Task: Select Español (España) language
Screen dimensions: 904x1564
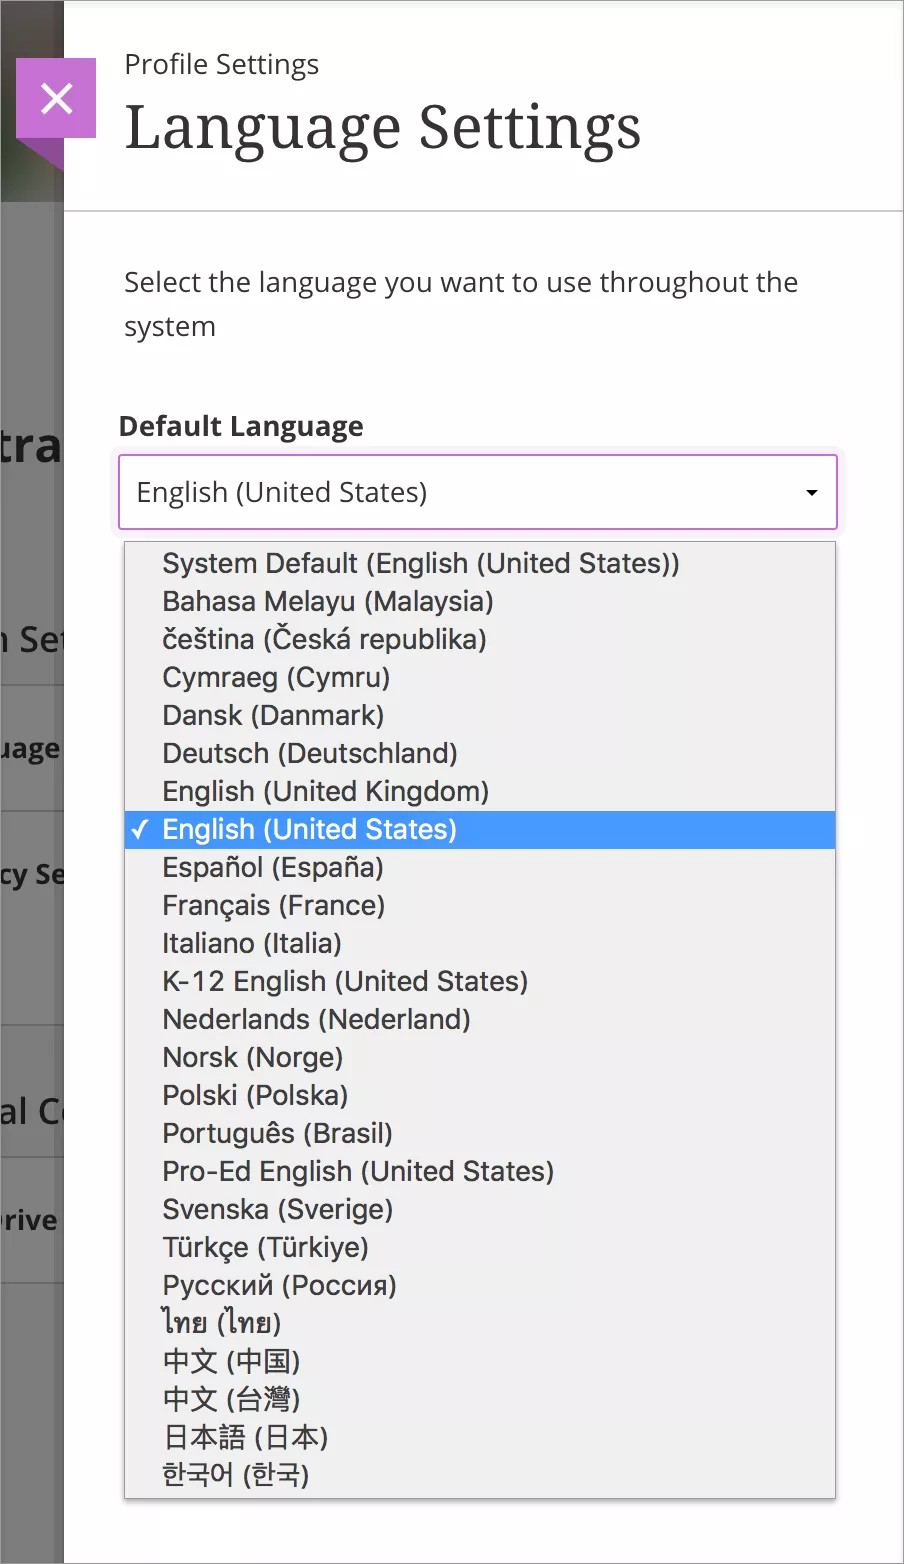Action: pos(273,868)
